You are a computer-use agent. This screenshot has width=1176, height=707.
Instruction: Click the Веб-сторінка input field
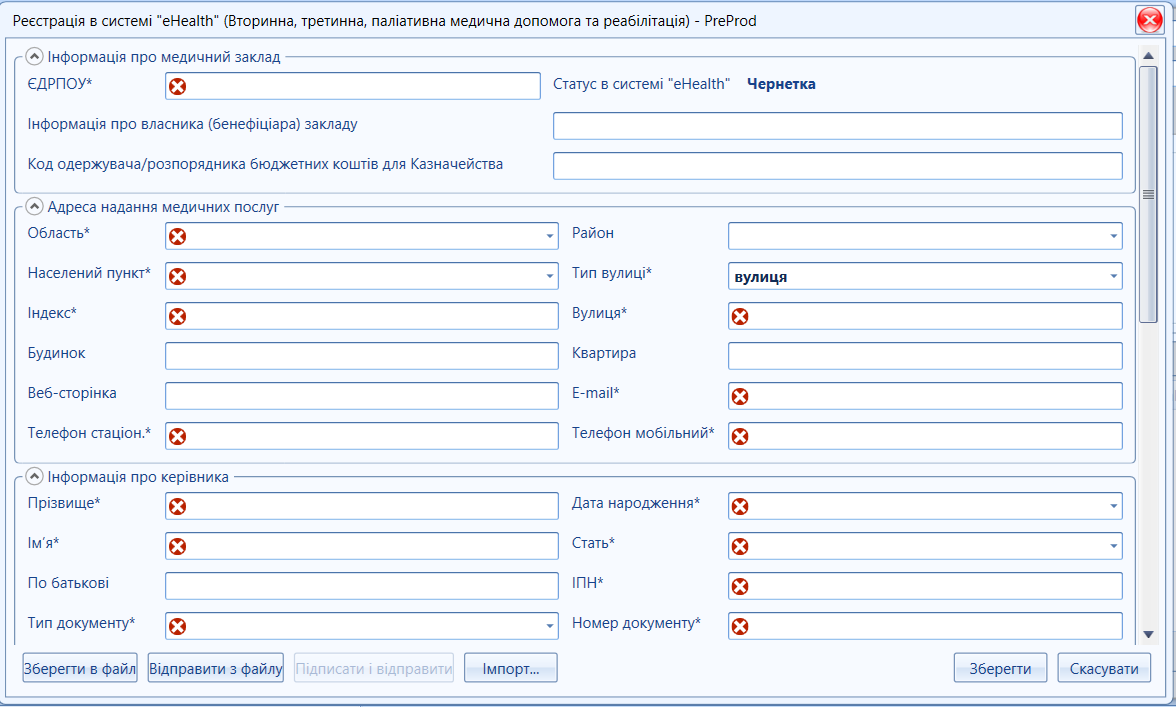362,396
